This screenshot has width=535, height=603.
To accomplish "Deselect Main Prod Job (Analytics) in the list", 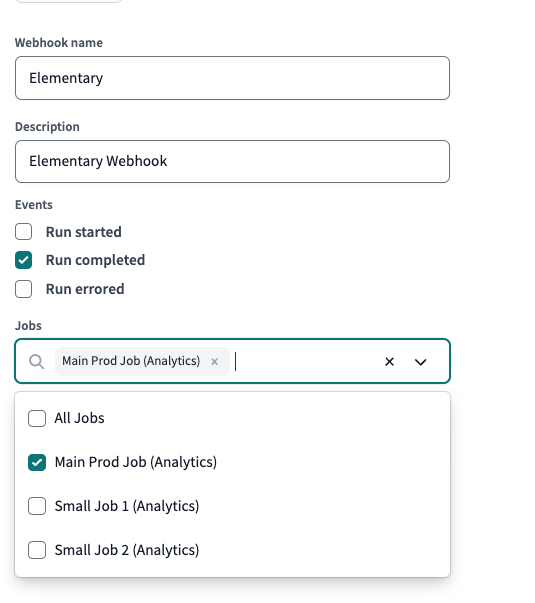I will (37, 462).
